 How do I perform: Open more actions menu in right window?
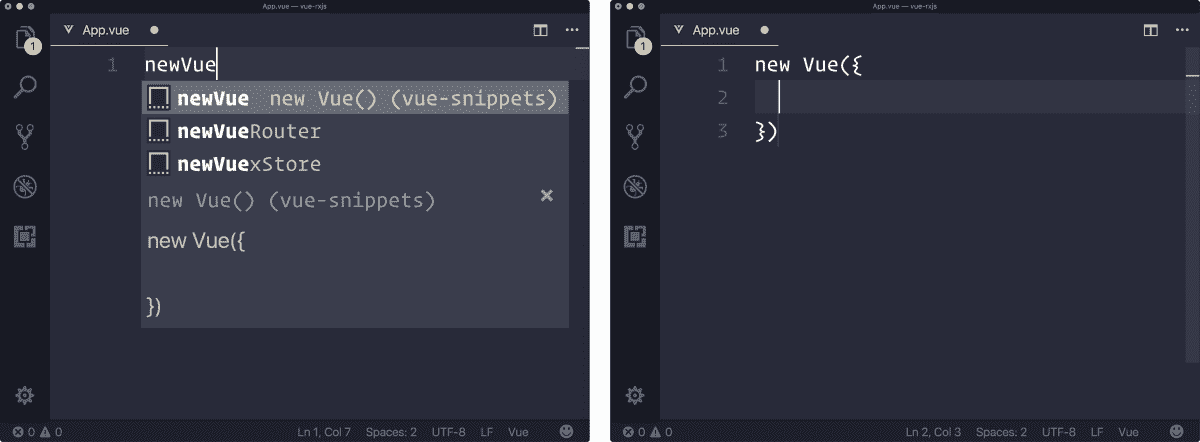[x=1182, y=30]
